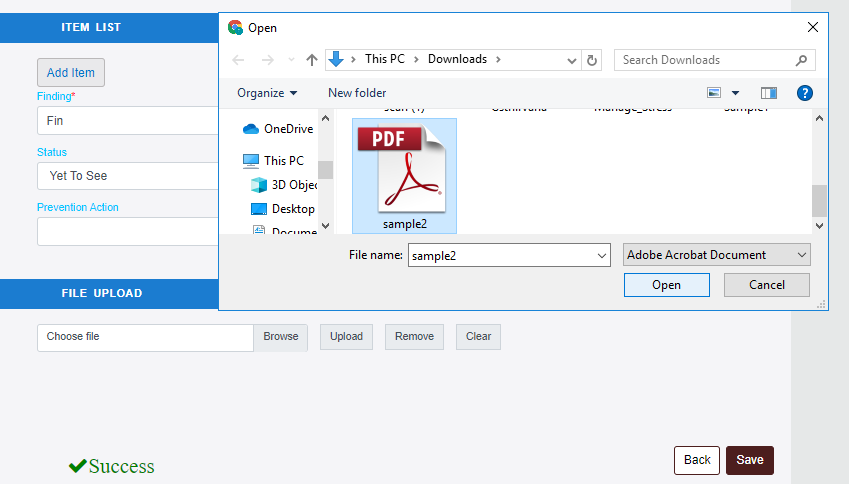Select the sample2 PDF file thumbnail
Image resolution: width=849 pixels, height=484 pixels.
[404, 172]
